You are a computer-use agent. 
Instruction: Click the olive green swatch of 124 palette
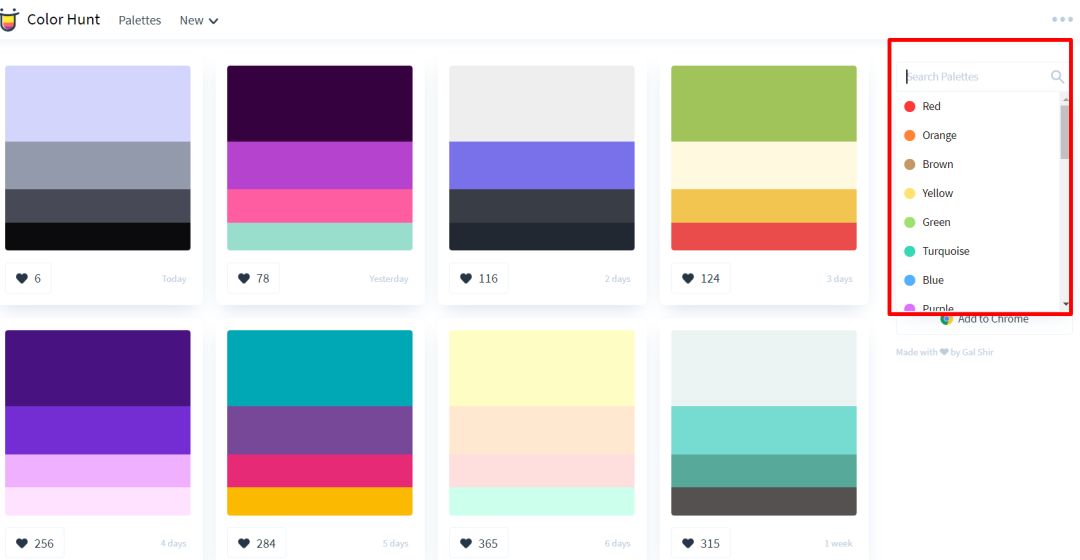(x=764, y=103)
